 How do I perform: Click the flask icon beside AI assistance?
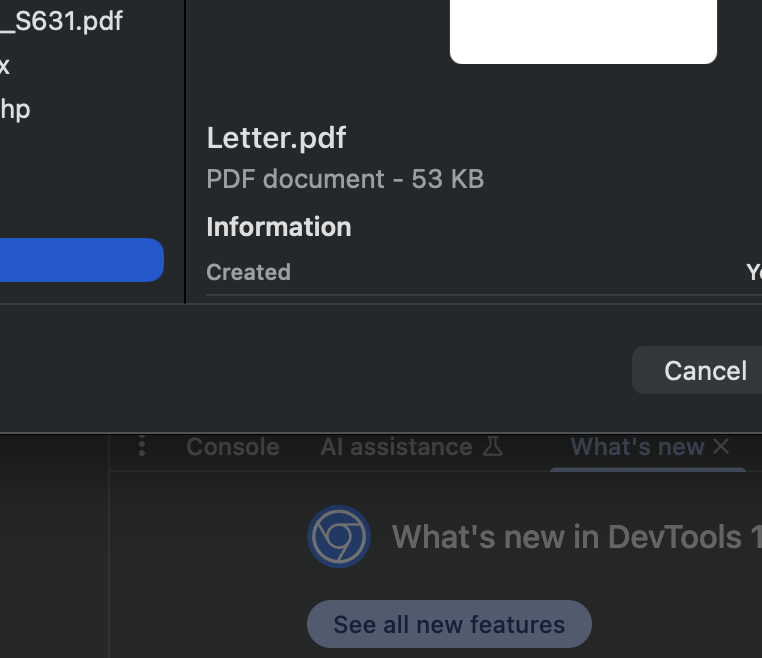pos(493,446)
